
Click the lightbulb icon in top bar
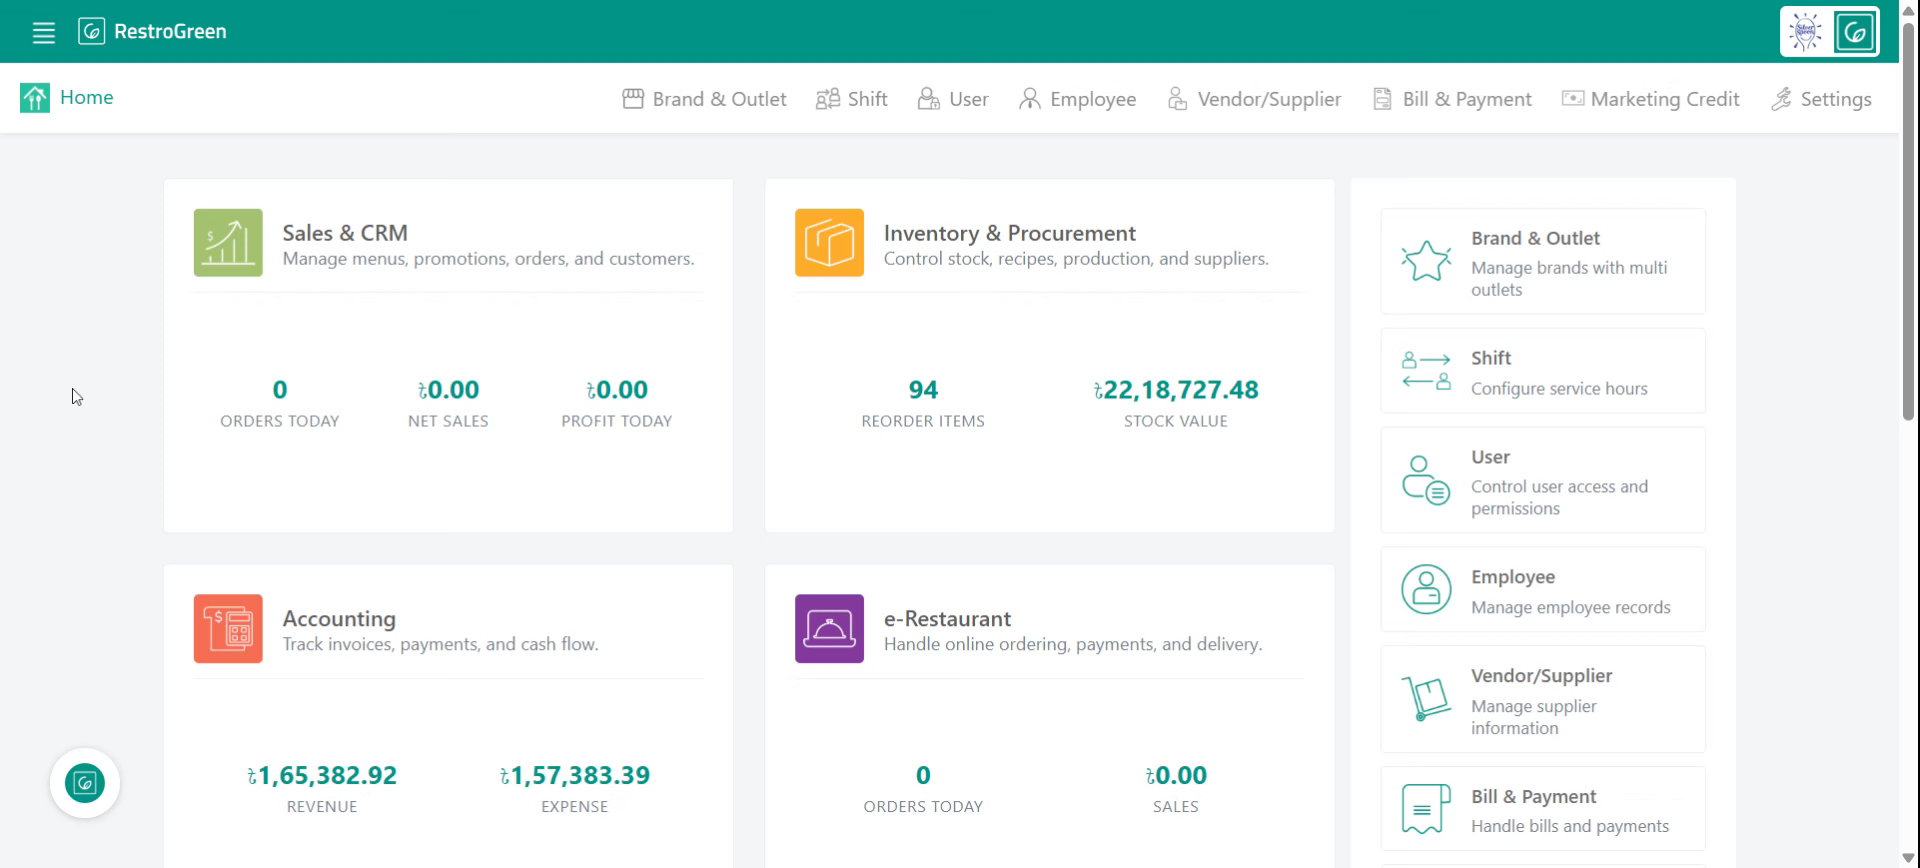pyautogui.click(x=1806, y=32)
